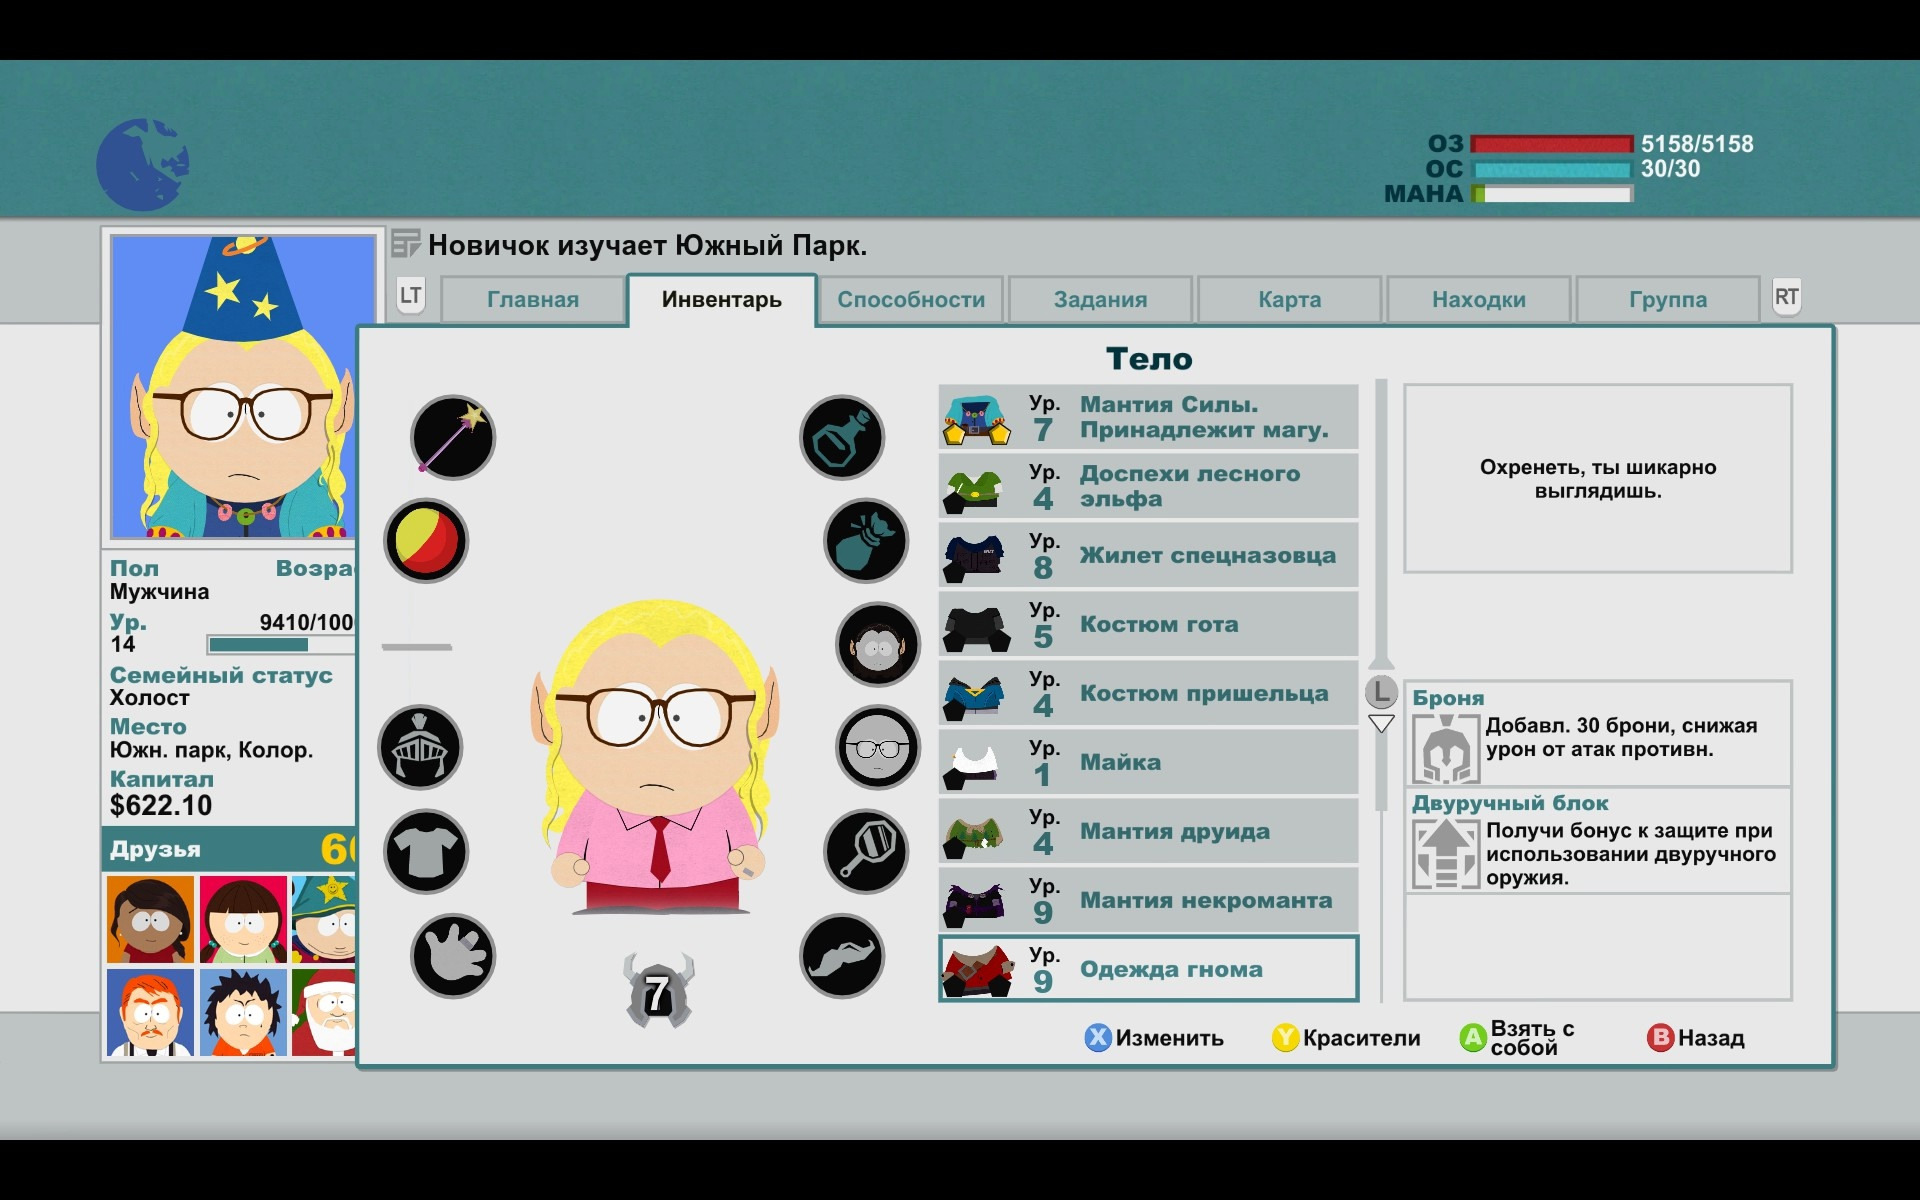Select the red-yellow ball ranged slot
The height and width of the screenshot is (1200, 1920).
[426, 541]
